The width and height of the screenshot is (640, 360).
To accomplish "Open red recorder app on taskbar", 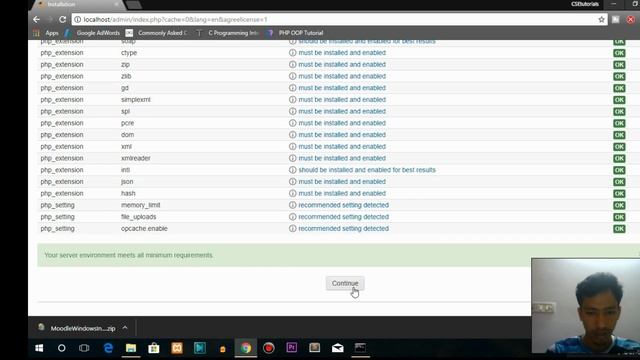I will click(269, 348).
